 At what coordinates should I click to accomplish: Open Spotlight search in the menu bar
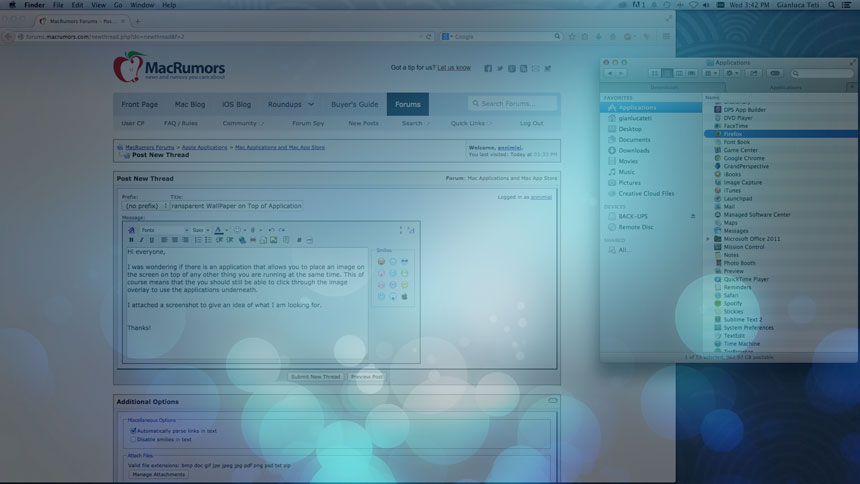pyautogui.click(x=832, y=5)
